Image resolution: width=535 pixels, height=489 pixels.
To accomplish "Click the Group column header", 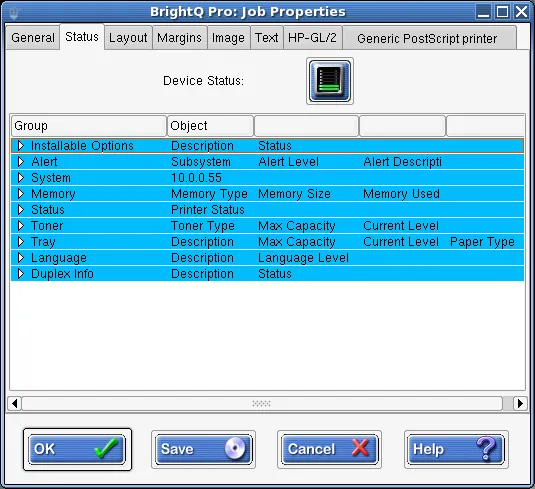I will click(89, 126).
